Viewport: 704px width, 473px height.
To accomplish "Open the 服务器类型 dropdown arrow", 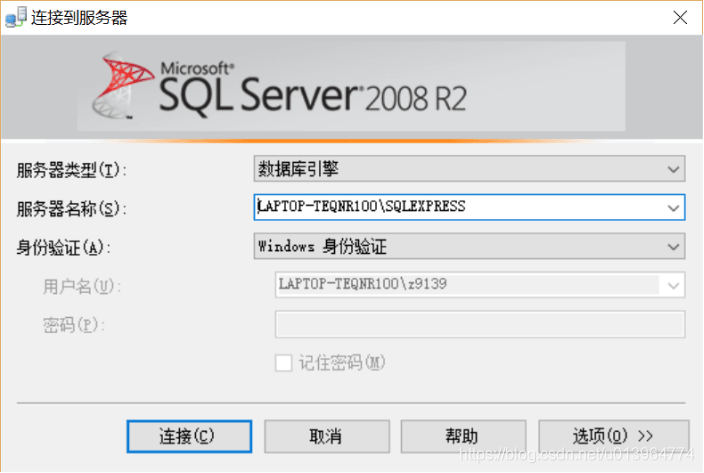I will (673, 169).
